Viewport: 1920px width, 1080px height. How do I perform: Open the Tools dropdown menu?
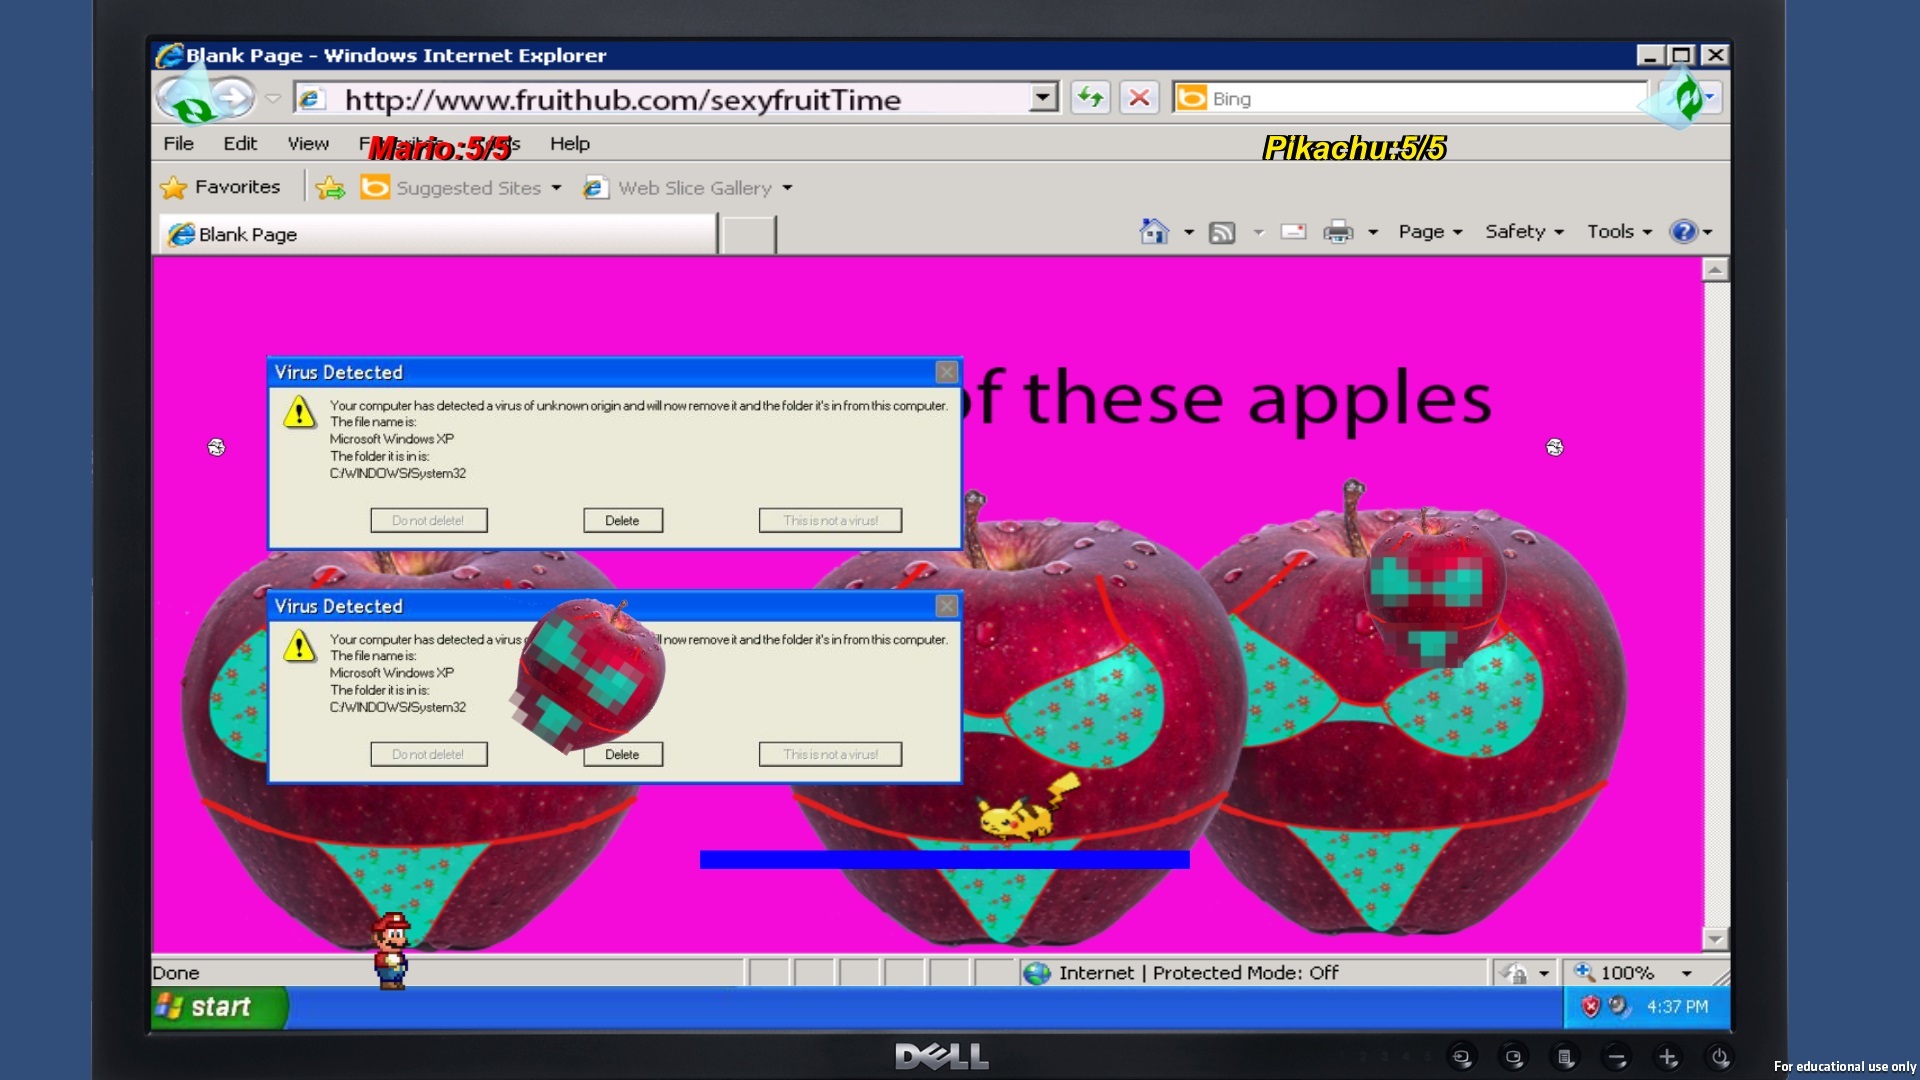[x=1612, y=231]
